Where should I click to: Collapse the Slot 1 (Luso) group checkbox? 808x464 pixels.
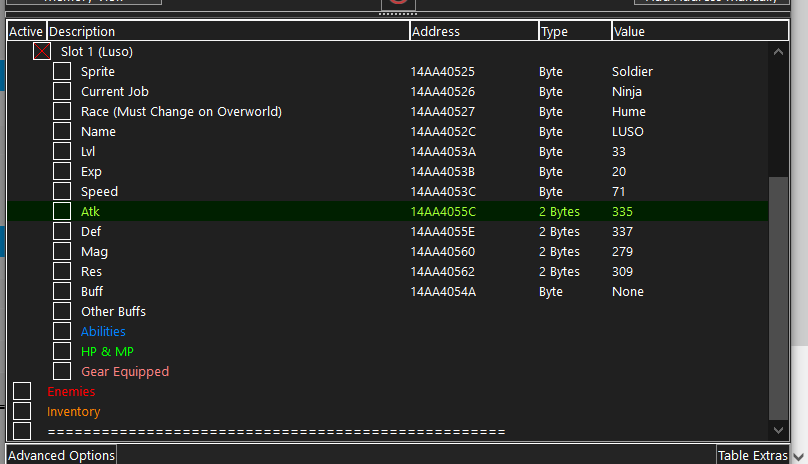click(x=42, y=51)
